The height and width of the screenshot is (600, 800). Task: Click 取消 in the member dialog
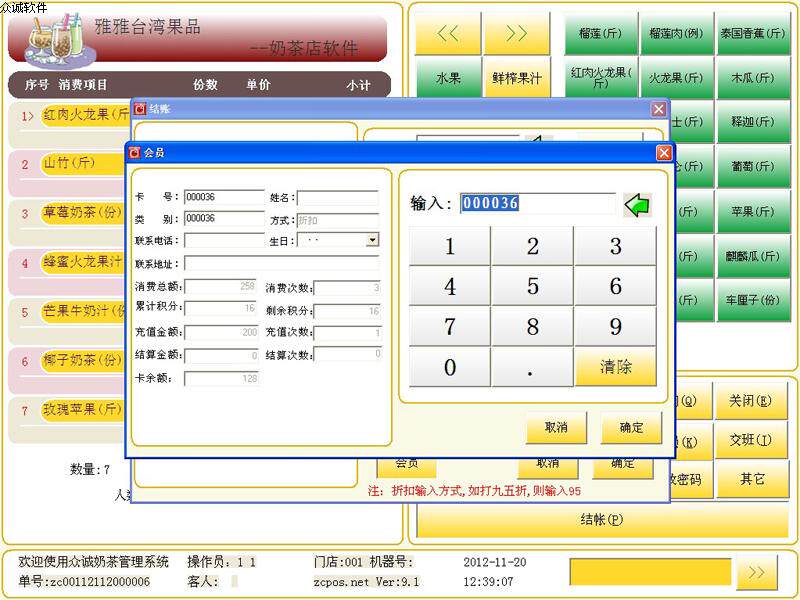click(x=556, y=428)
